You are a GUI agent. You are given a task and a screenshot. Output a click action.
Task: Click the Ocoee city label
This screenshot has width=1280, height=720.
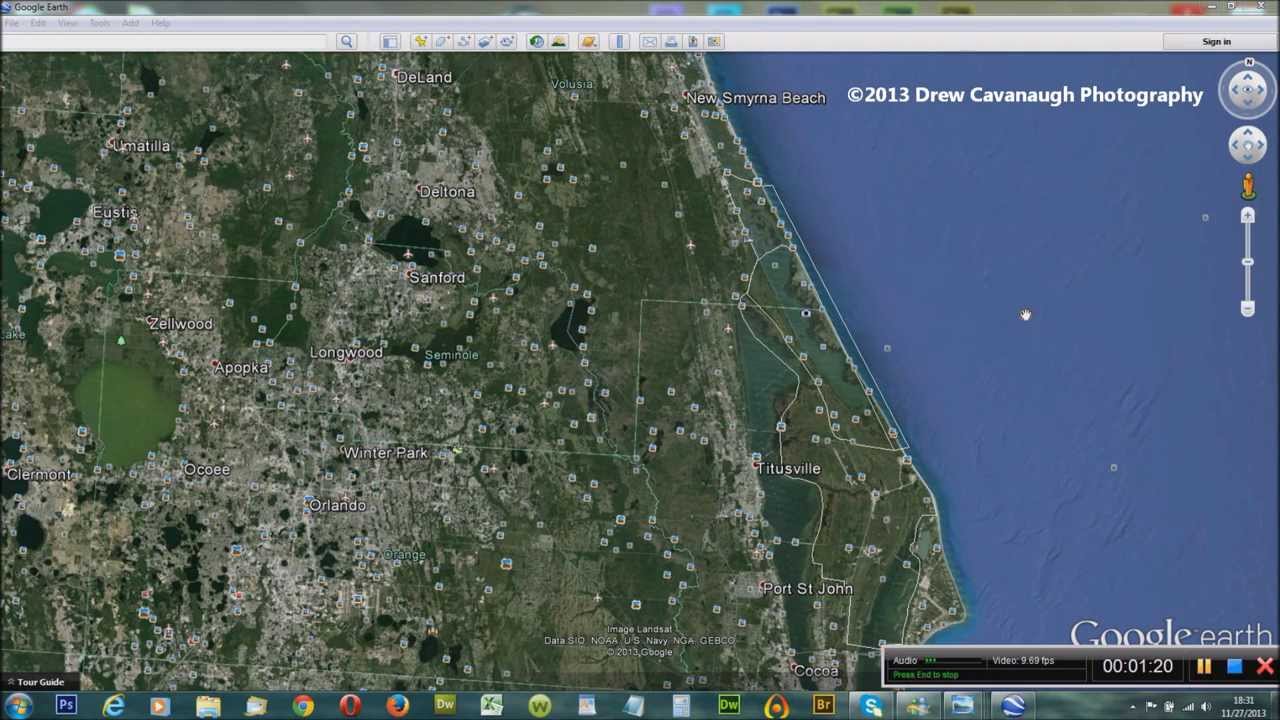(x=207, y=469)
